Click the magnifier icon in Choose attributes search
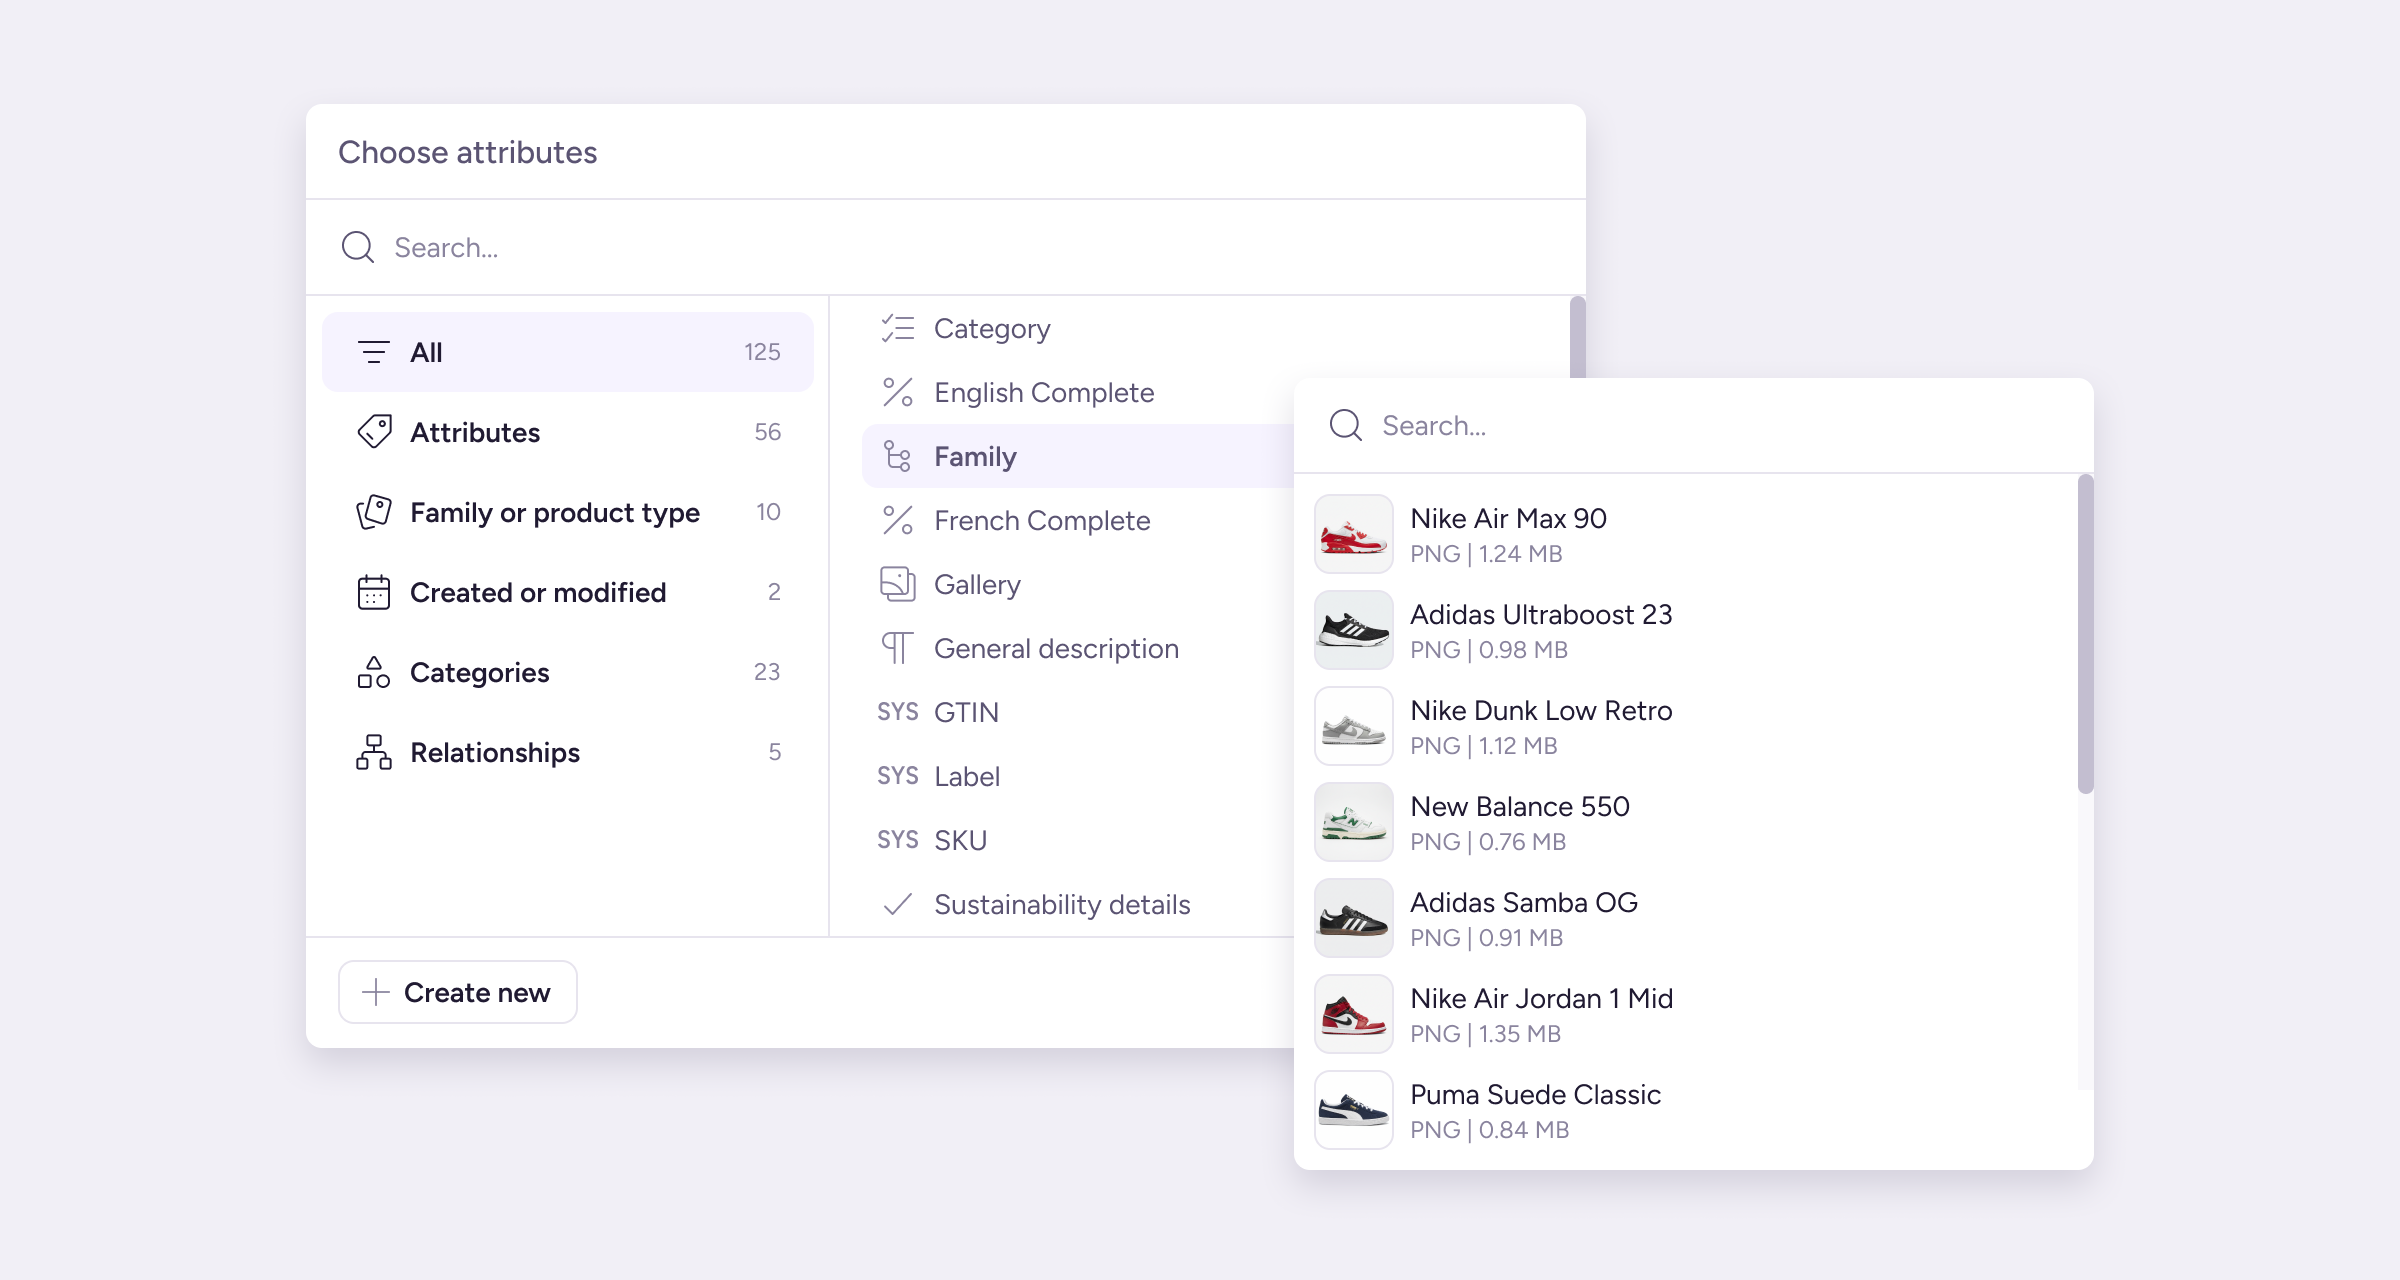The height and width of the screenshot is (1280, 2400). point(358,247)
